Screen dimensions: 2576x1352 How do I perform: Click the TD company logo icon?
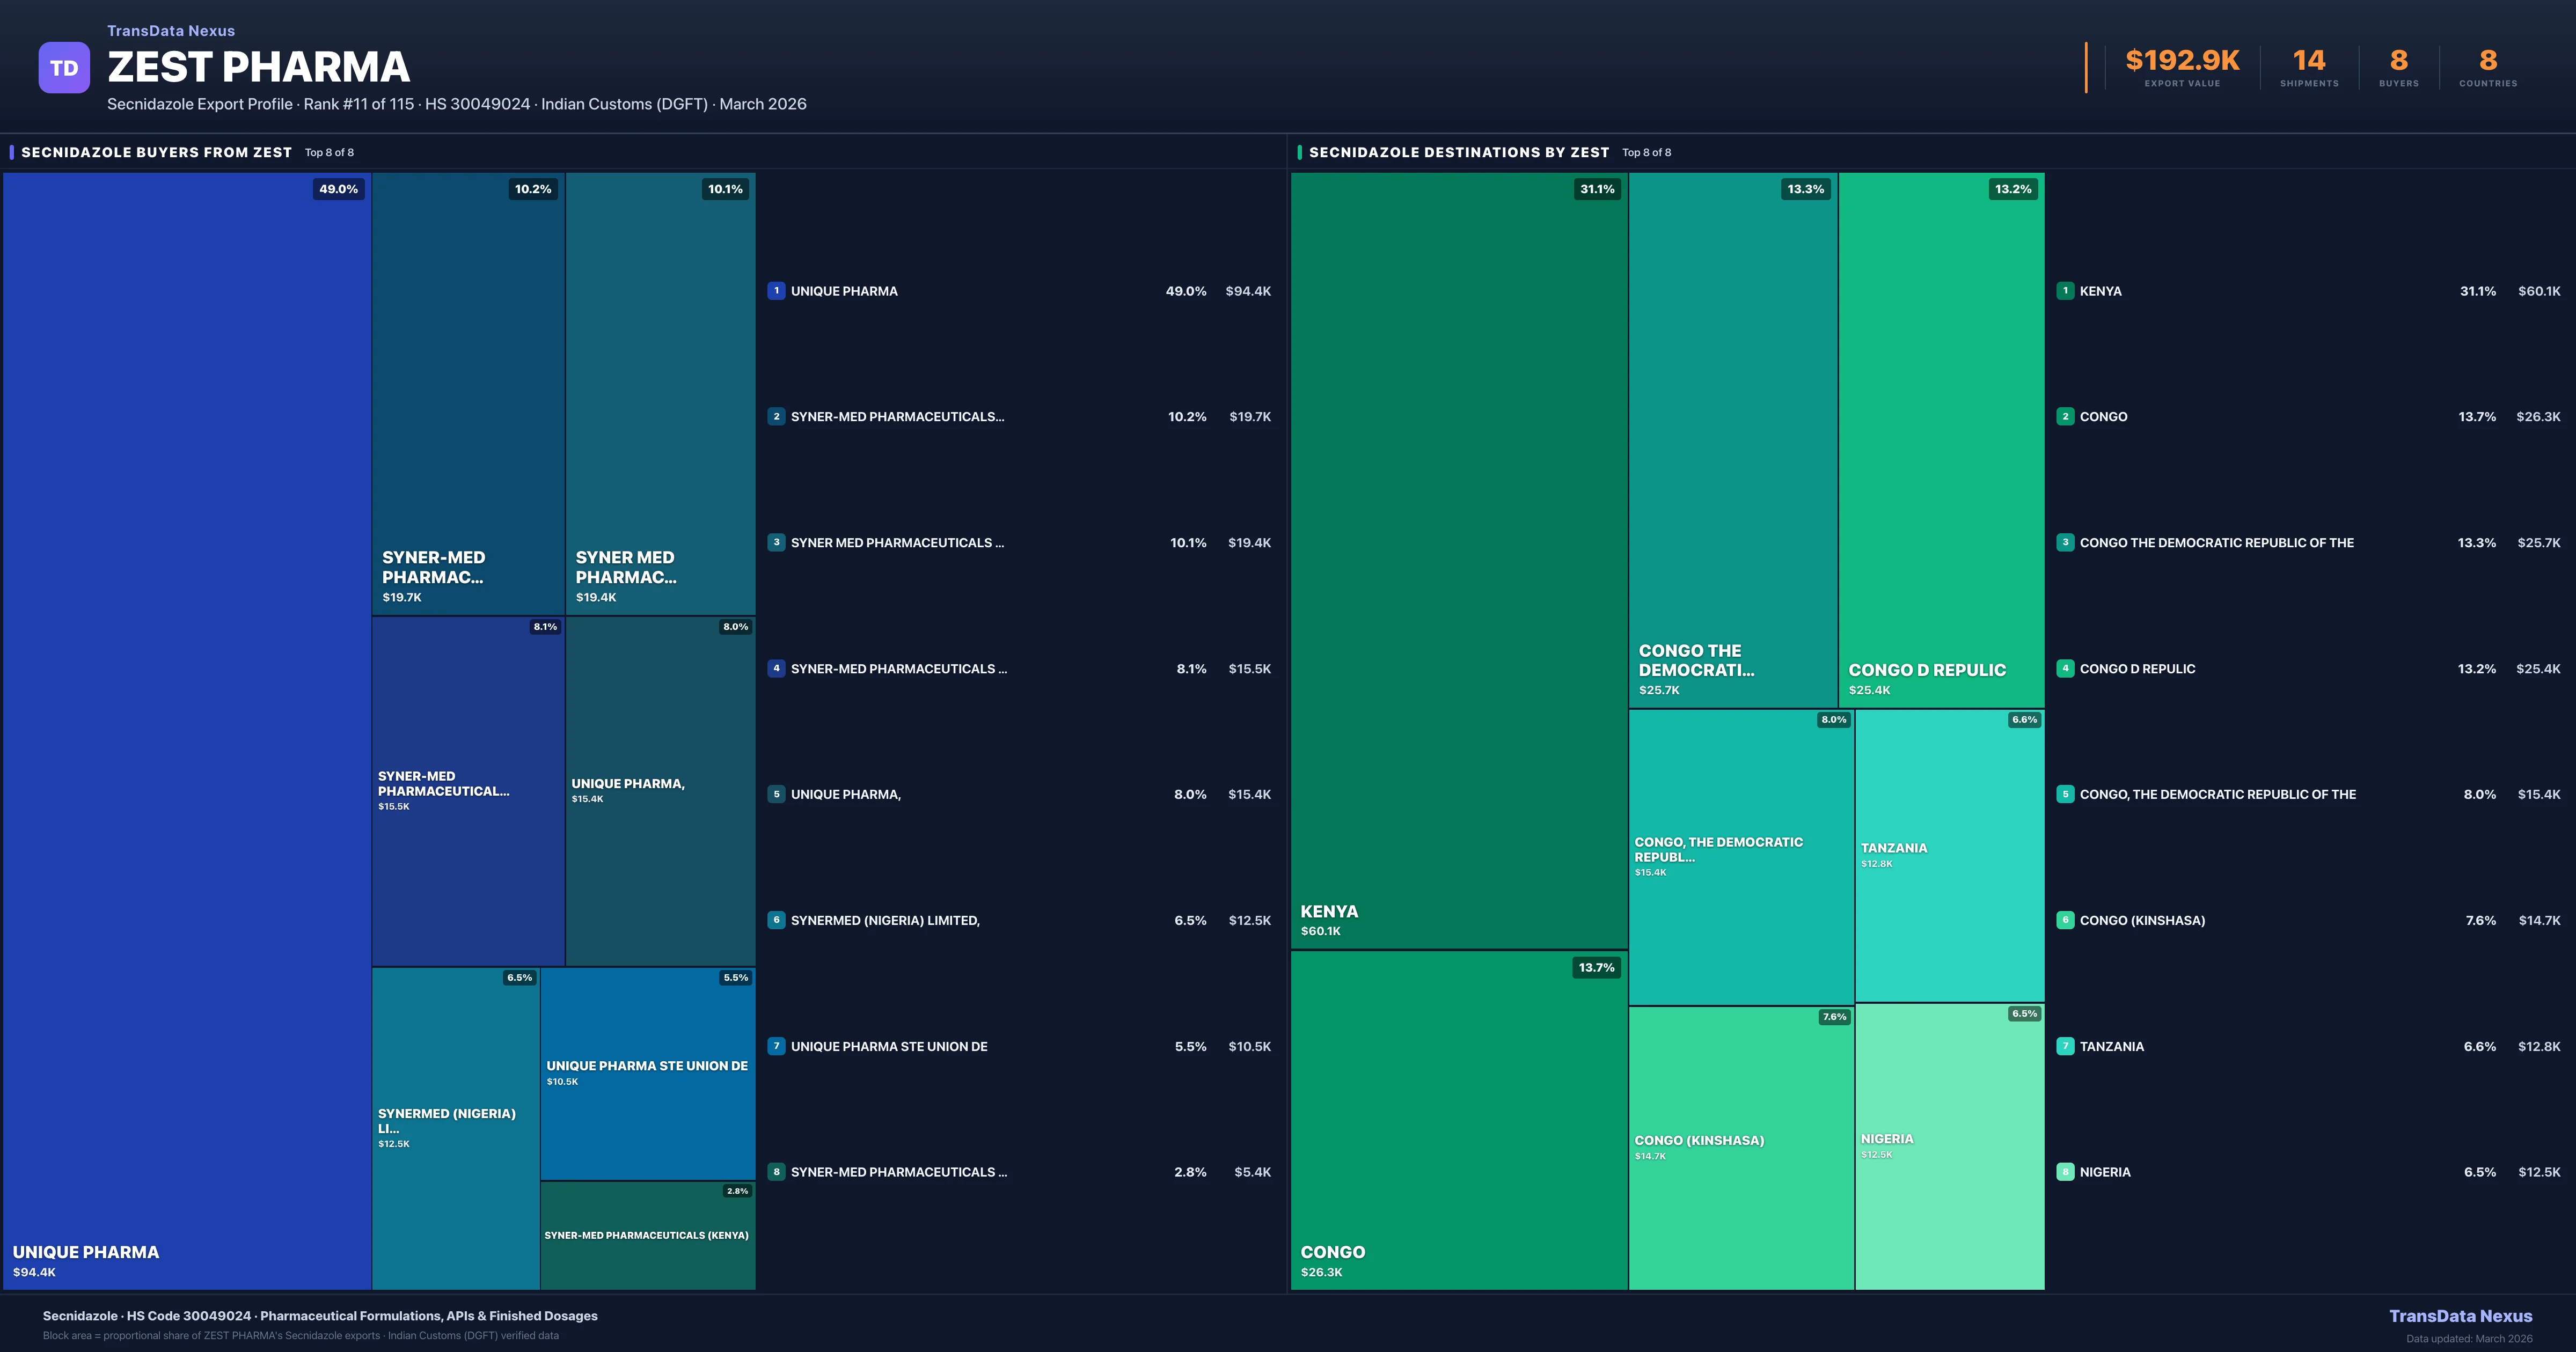pos(64,66)
